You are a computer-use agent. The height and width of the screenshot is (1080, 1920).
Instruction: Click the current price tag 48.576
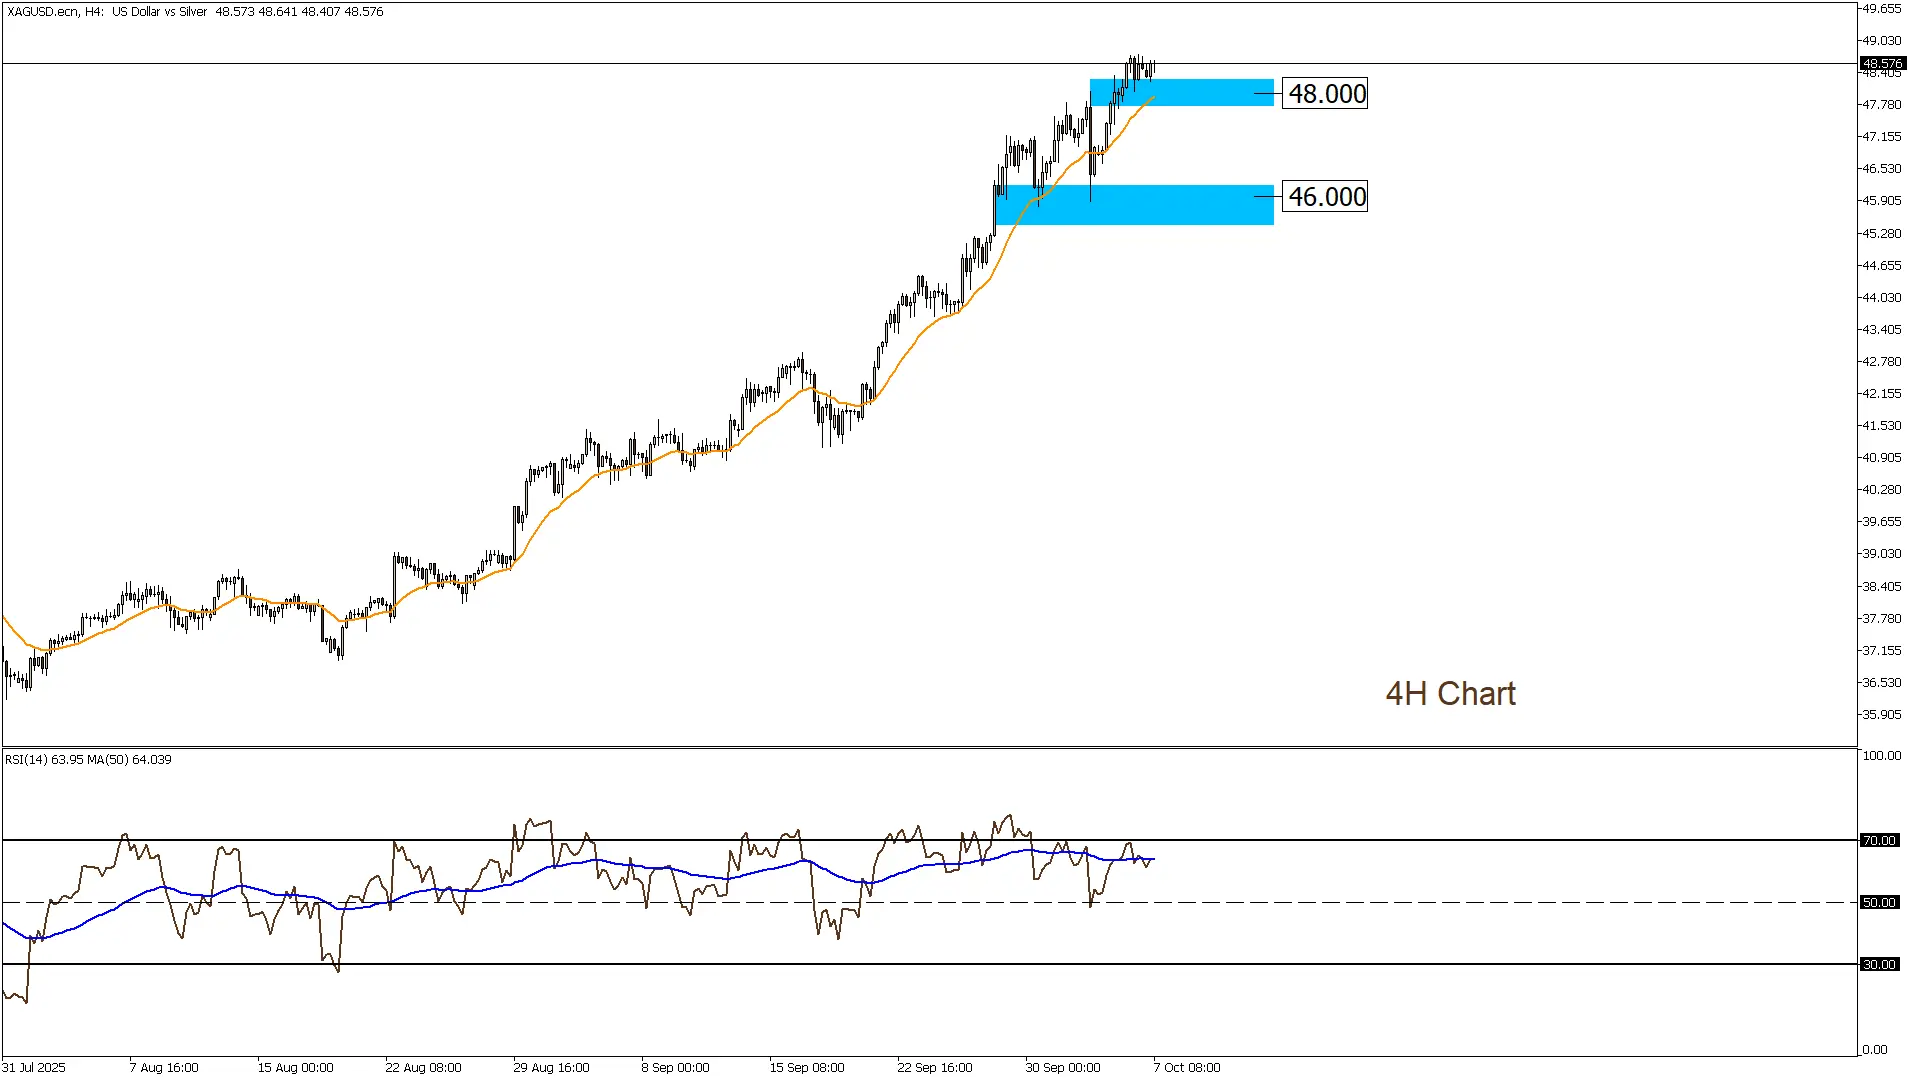1882,64
